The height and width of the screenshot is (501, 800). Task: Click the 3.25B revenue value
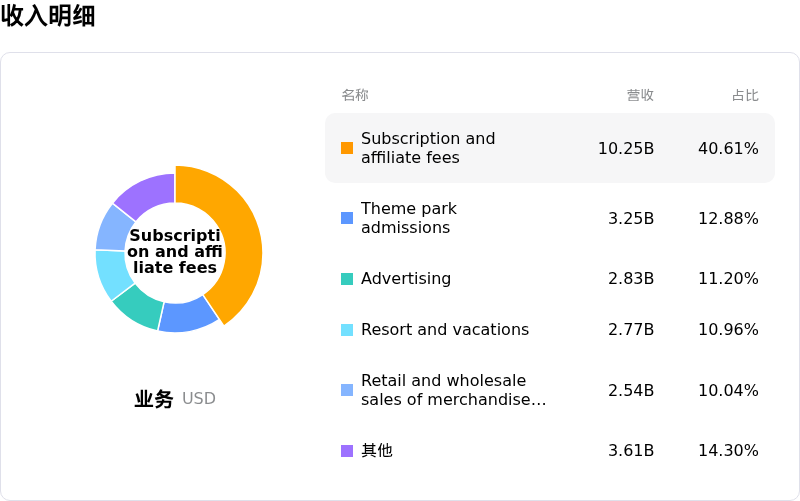[x=631, y=218]
